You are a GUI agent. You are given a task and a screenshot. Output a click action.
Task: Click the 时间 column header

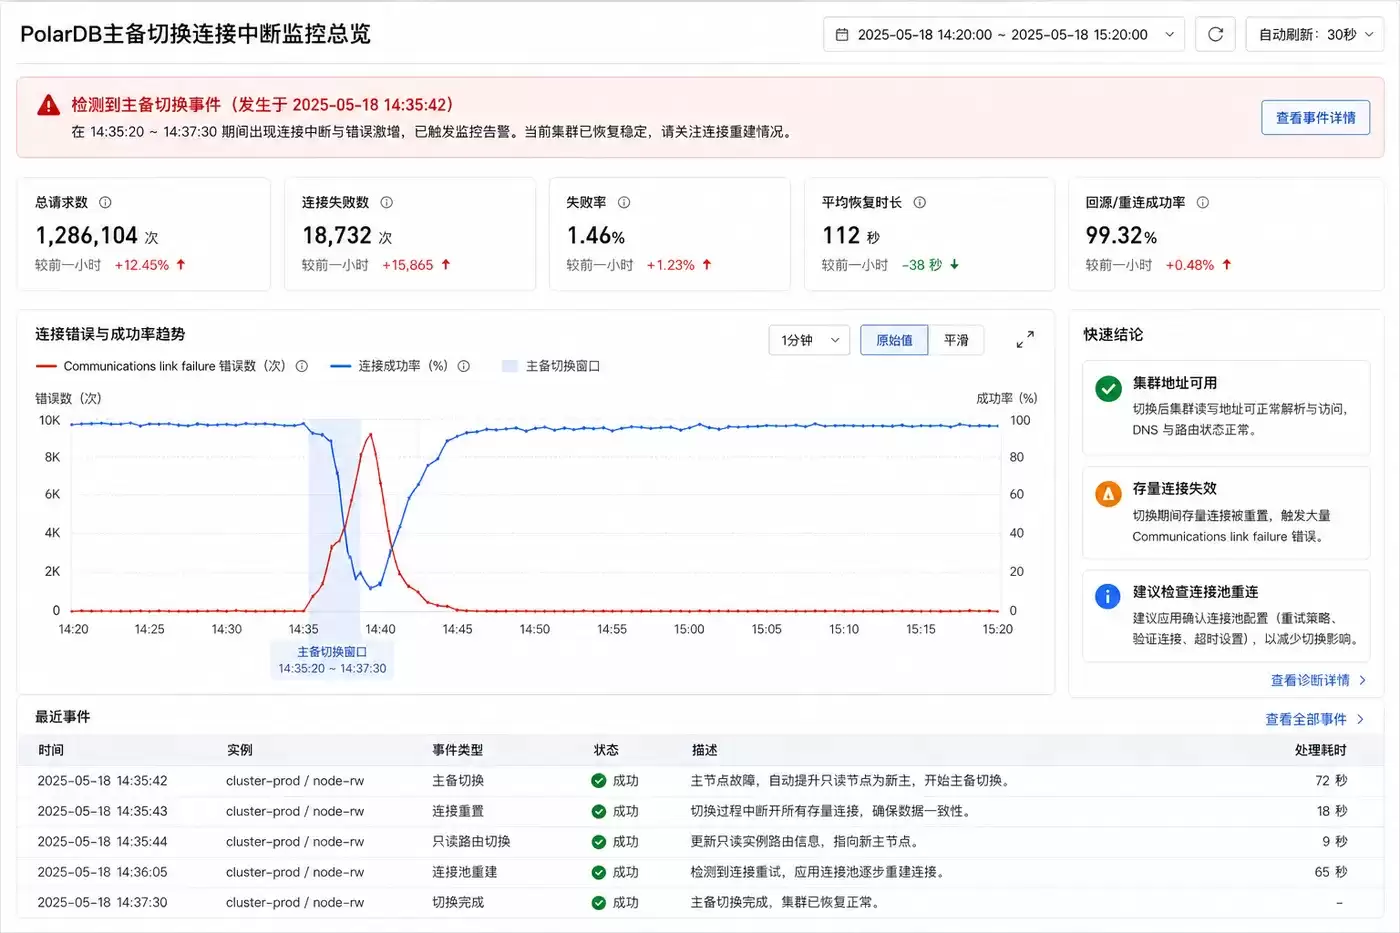[51, 750]
